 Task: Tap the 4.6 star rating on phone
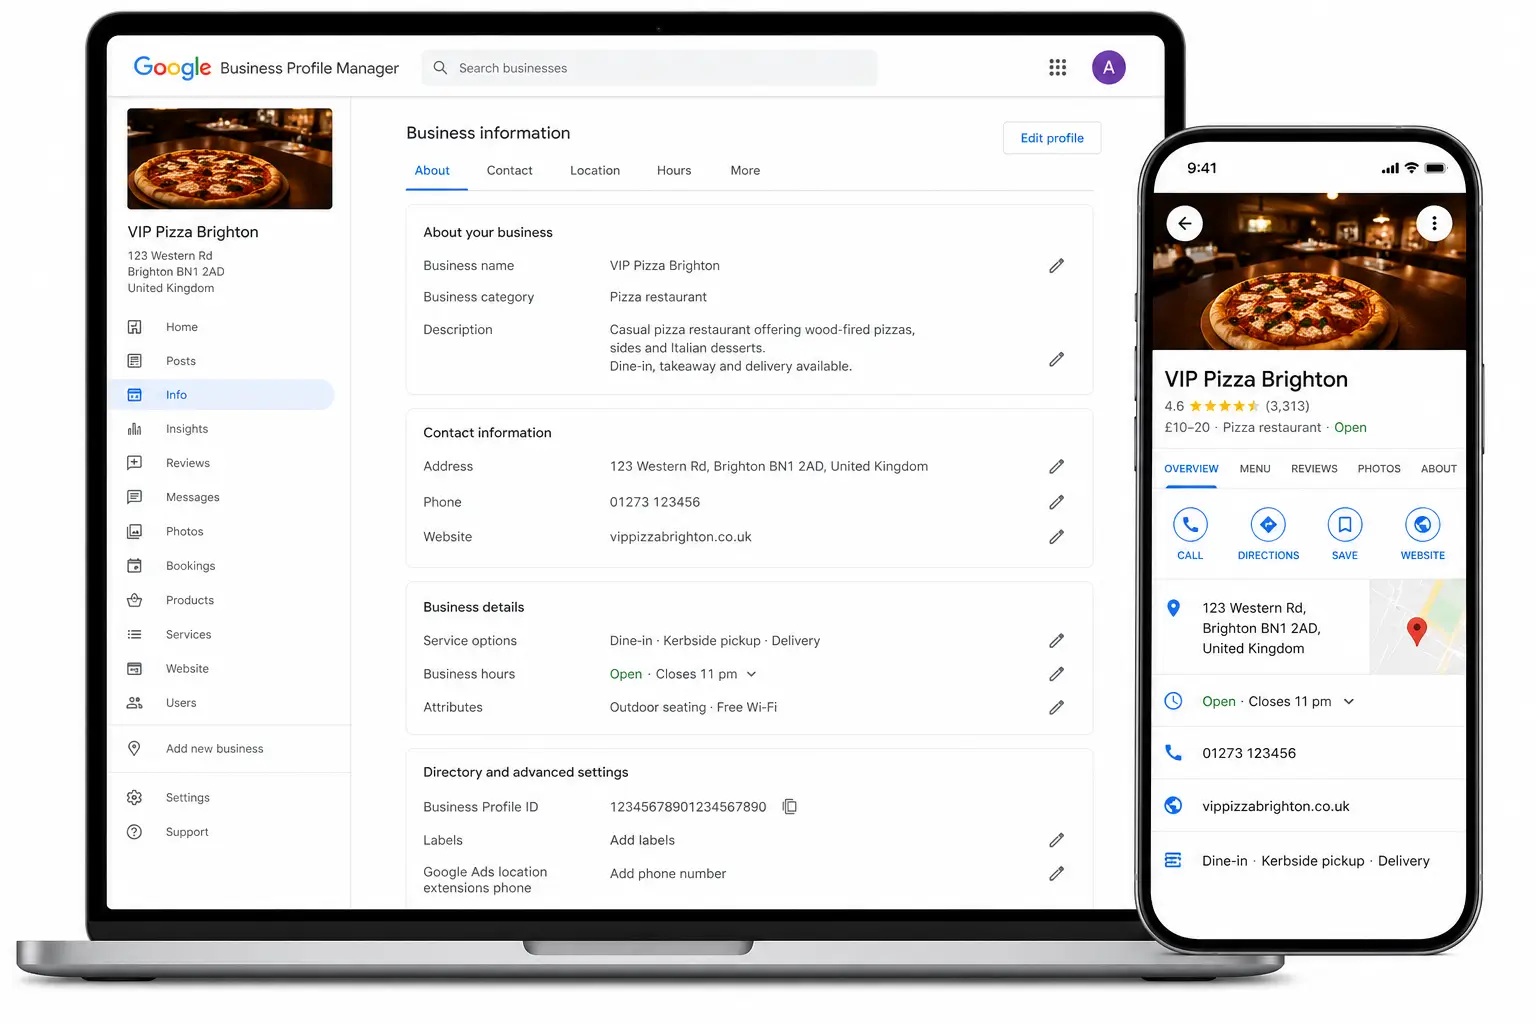click(x=1237, y=406)
